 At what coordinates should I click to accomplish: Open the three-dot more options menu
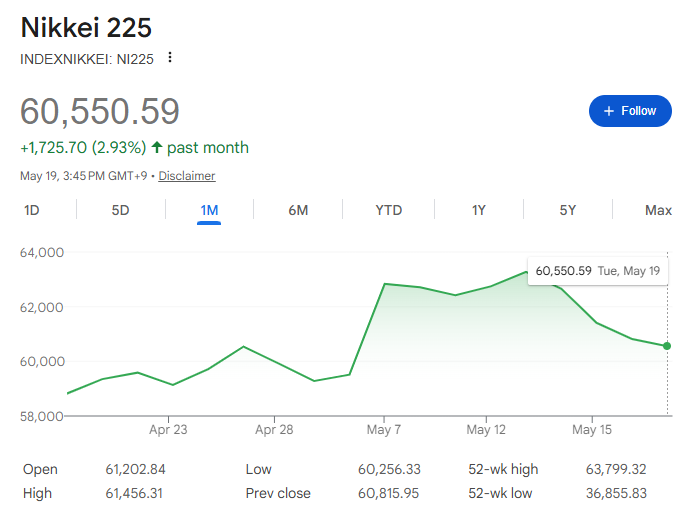(170, 57)
